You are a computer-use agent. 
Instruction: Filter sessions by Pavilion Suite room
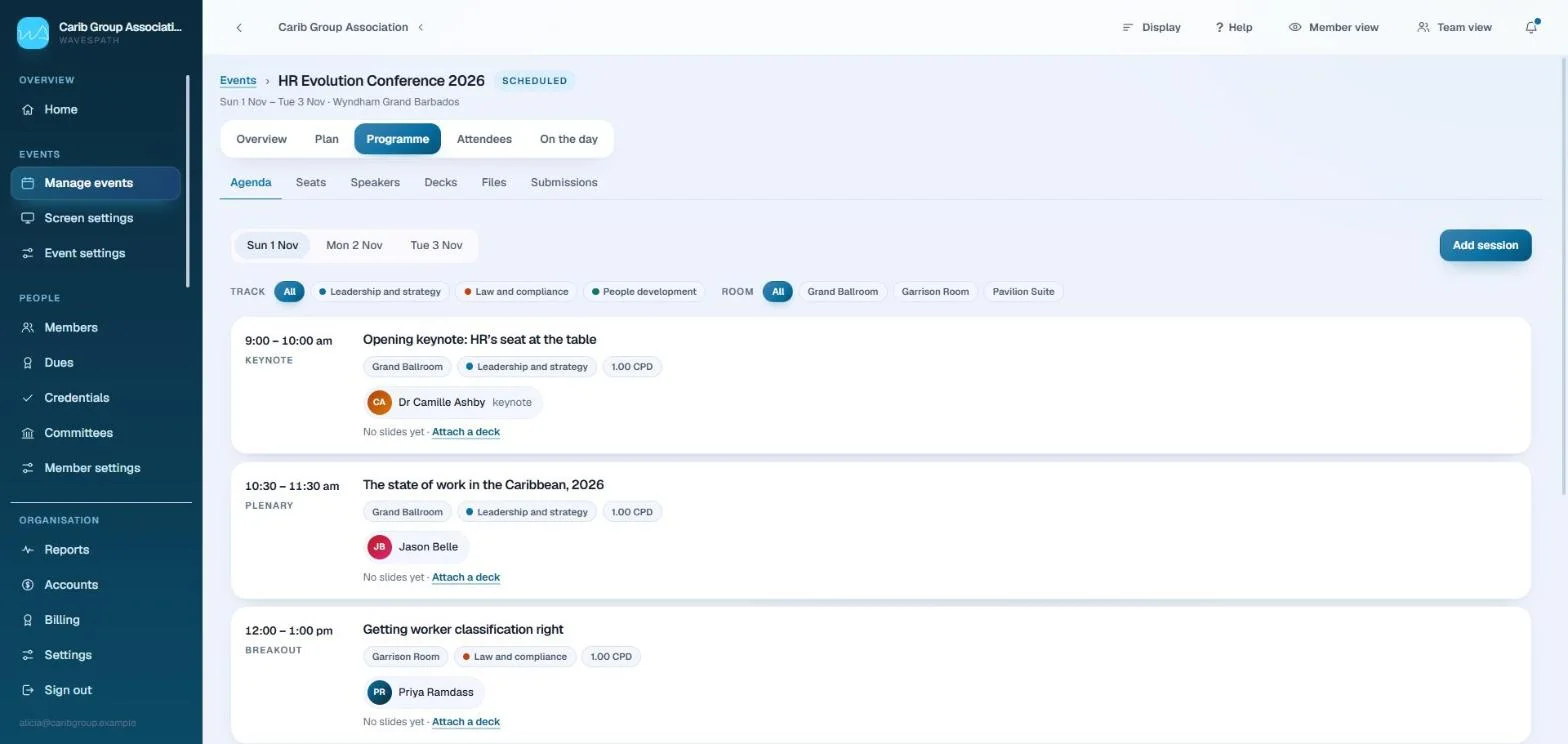coord(1023,292)
